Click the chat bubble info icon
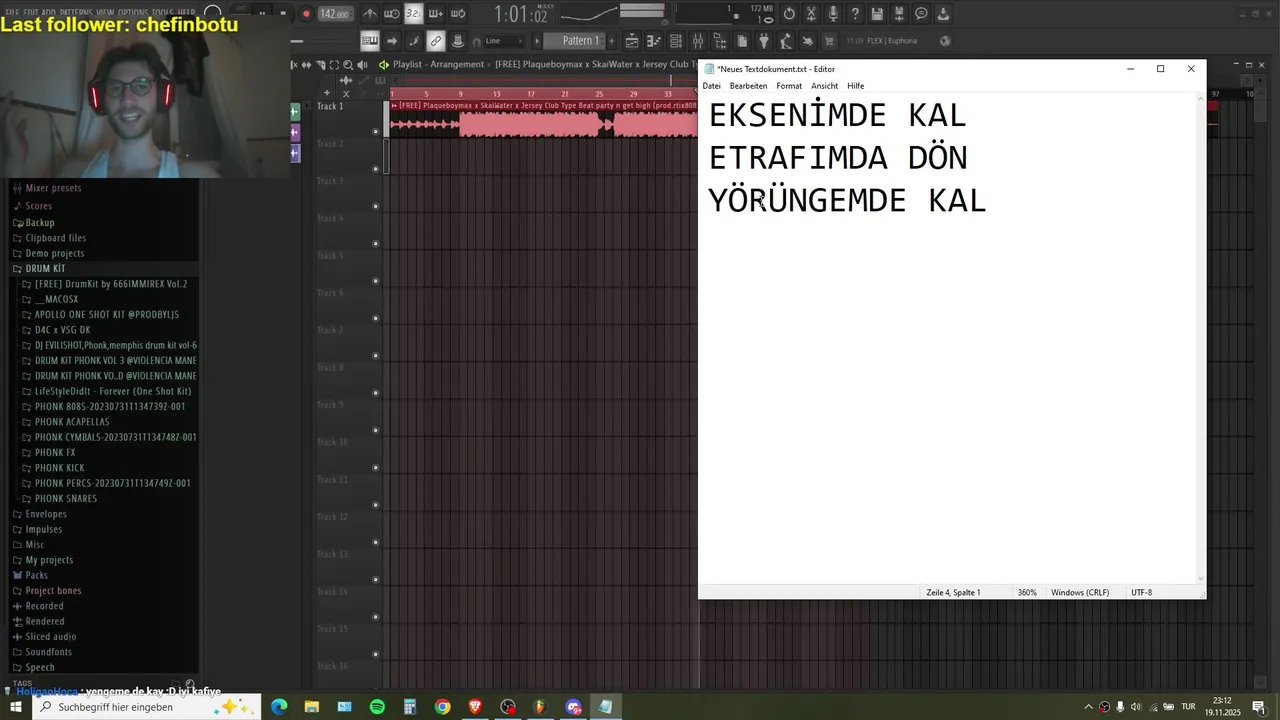The height and width of the screenshot is (720, 1280). tap(922, 14)
